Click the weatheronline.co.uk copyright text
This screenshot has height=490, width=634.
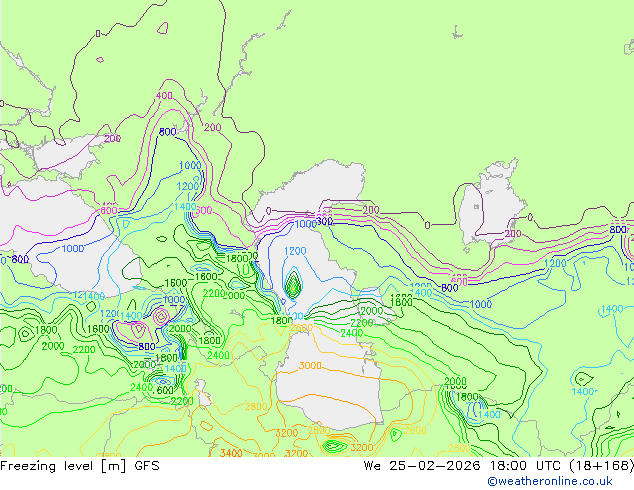tap(550, 481)
